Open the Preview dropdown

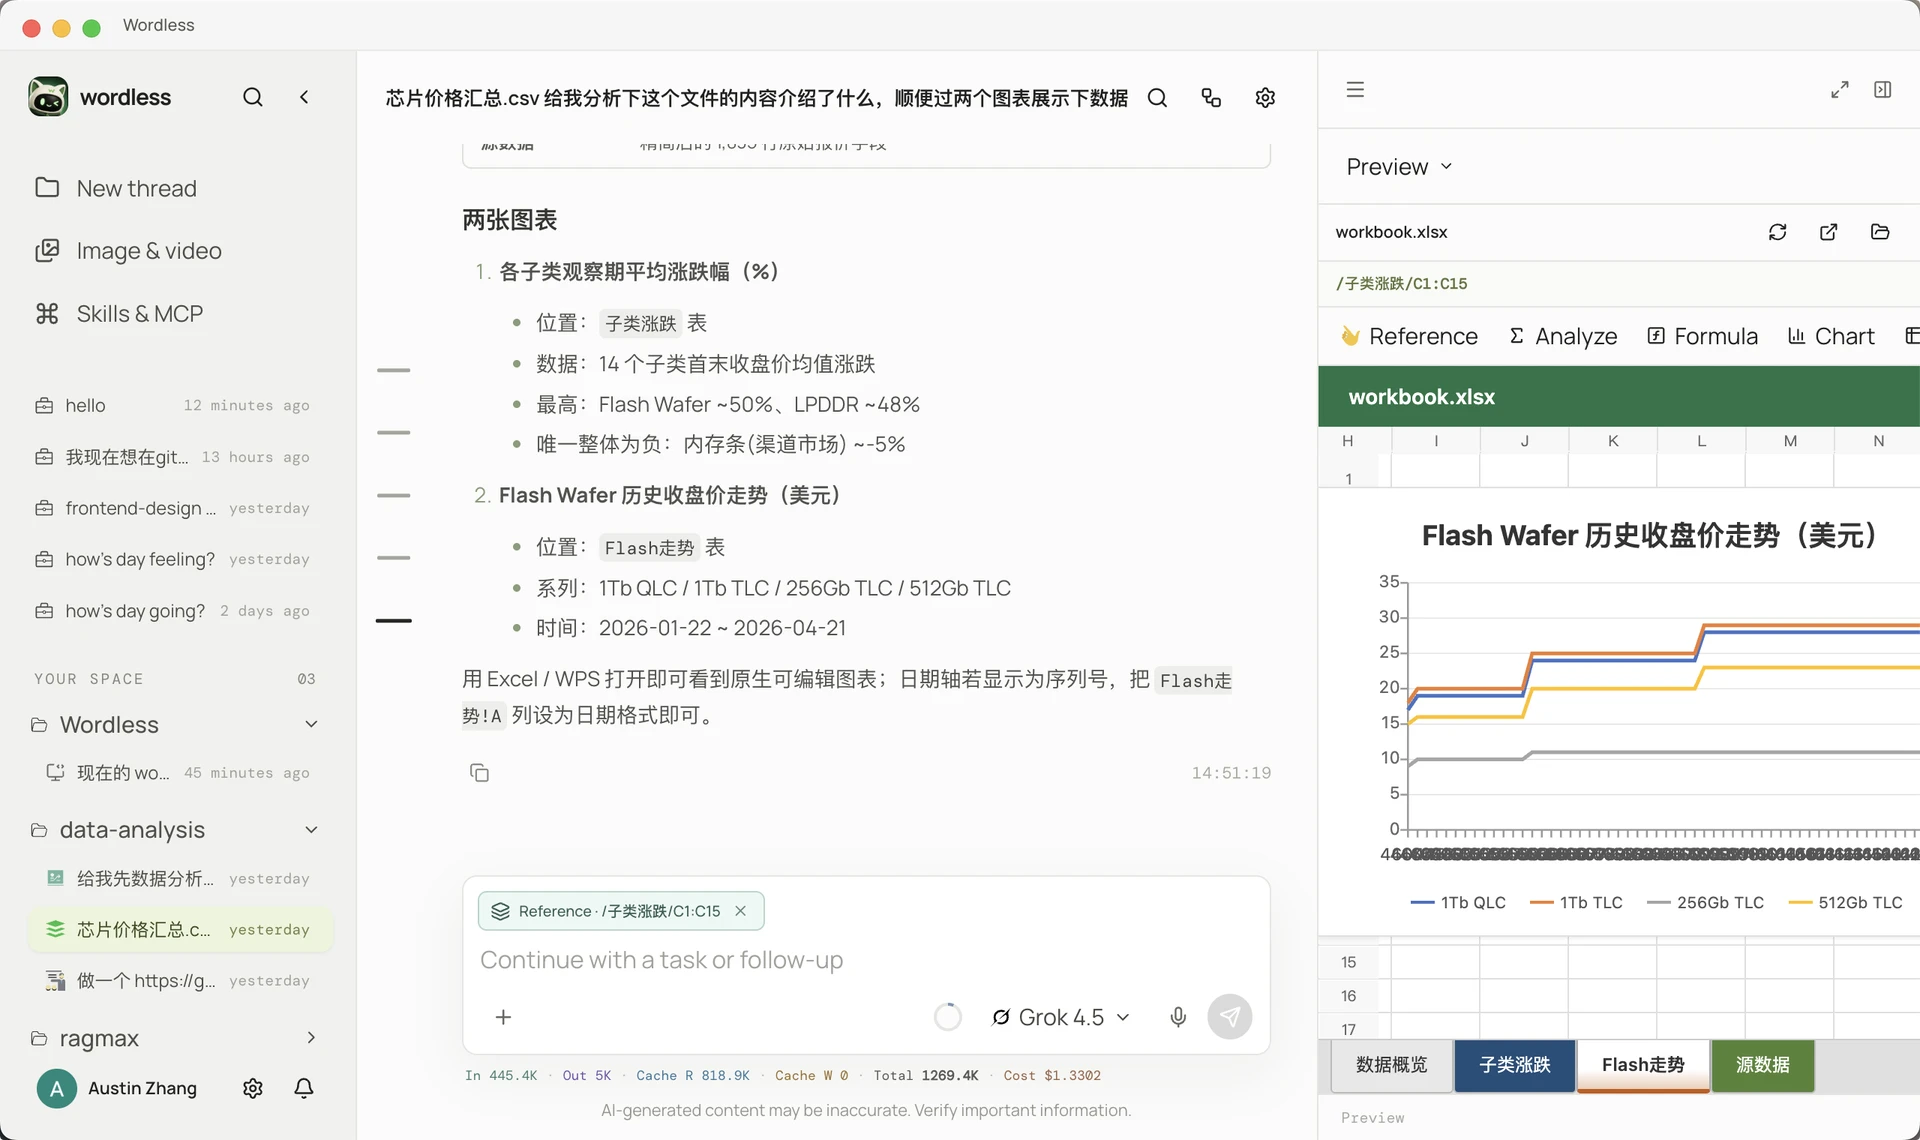click(x=1399, y=167)
